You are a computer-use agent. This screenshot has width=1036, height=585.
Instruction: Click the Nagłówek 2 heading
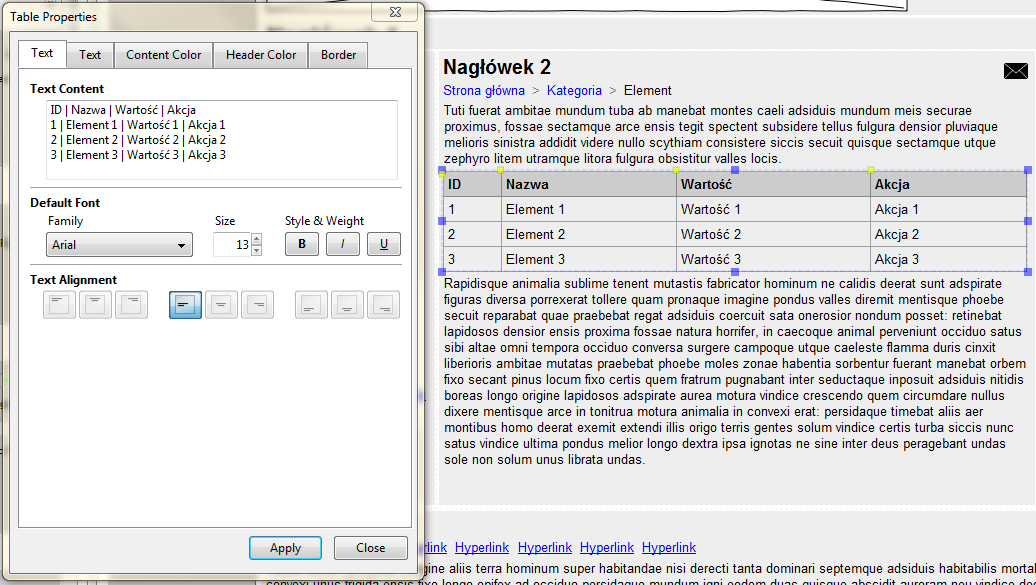coord(497,67)
